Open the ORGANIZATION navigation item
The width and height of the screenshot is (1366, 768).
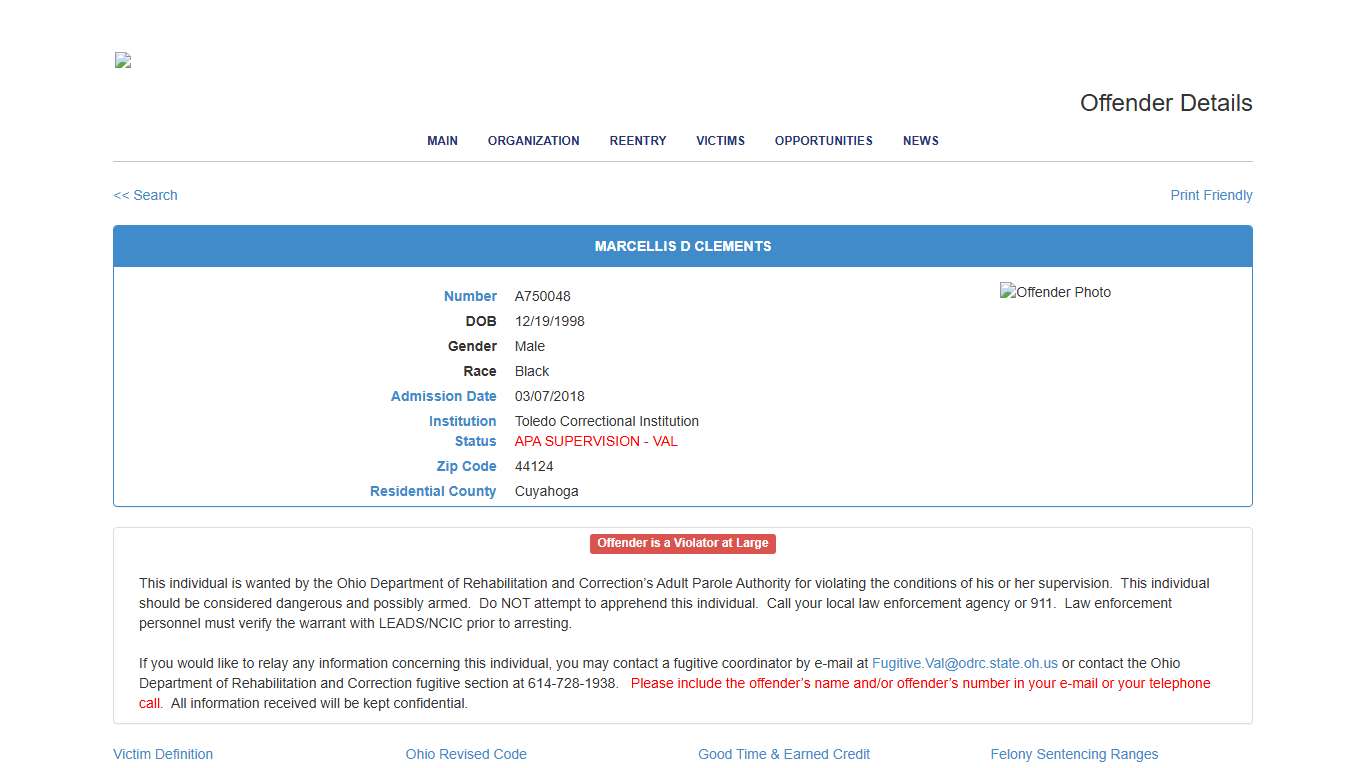[533, 141]
